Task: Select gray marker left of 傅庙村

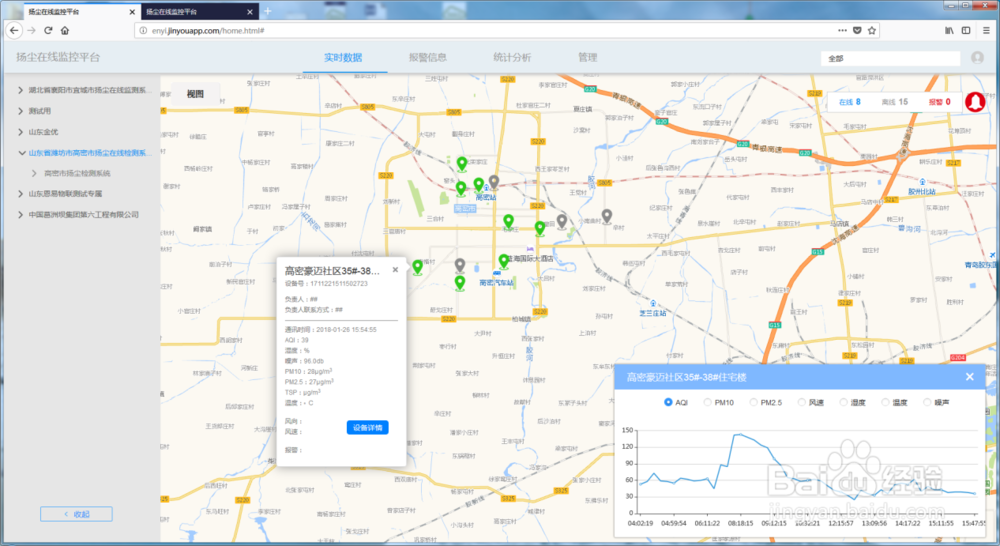Action: pyautogui.click(x=562, y=221)
